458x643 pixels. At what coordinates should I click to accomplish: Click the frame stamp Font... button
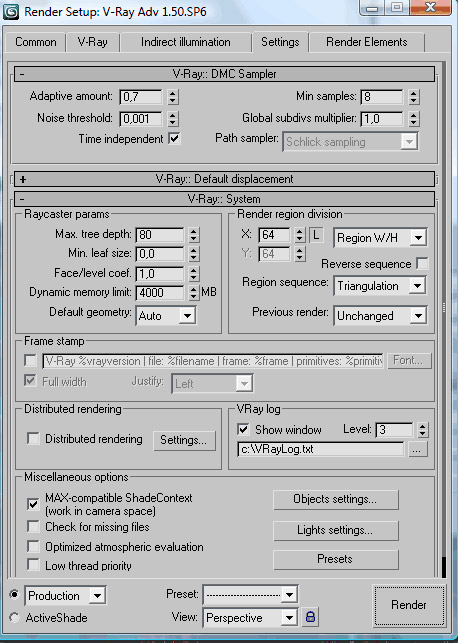[409, 360]
